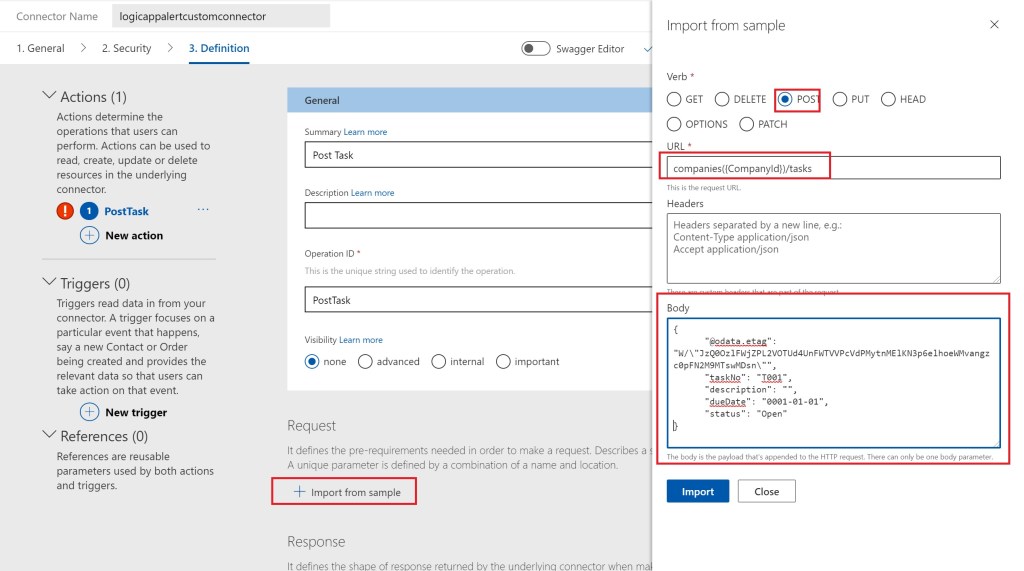Viewport: 1024px width, 571px height.
Task: Click inside the URL input field
Action: [x=833, y=168]
